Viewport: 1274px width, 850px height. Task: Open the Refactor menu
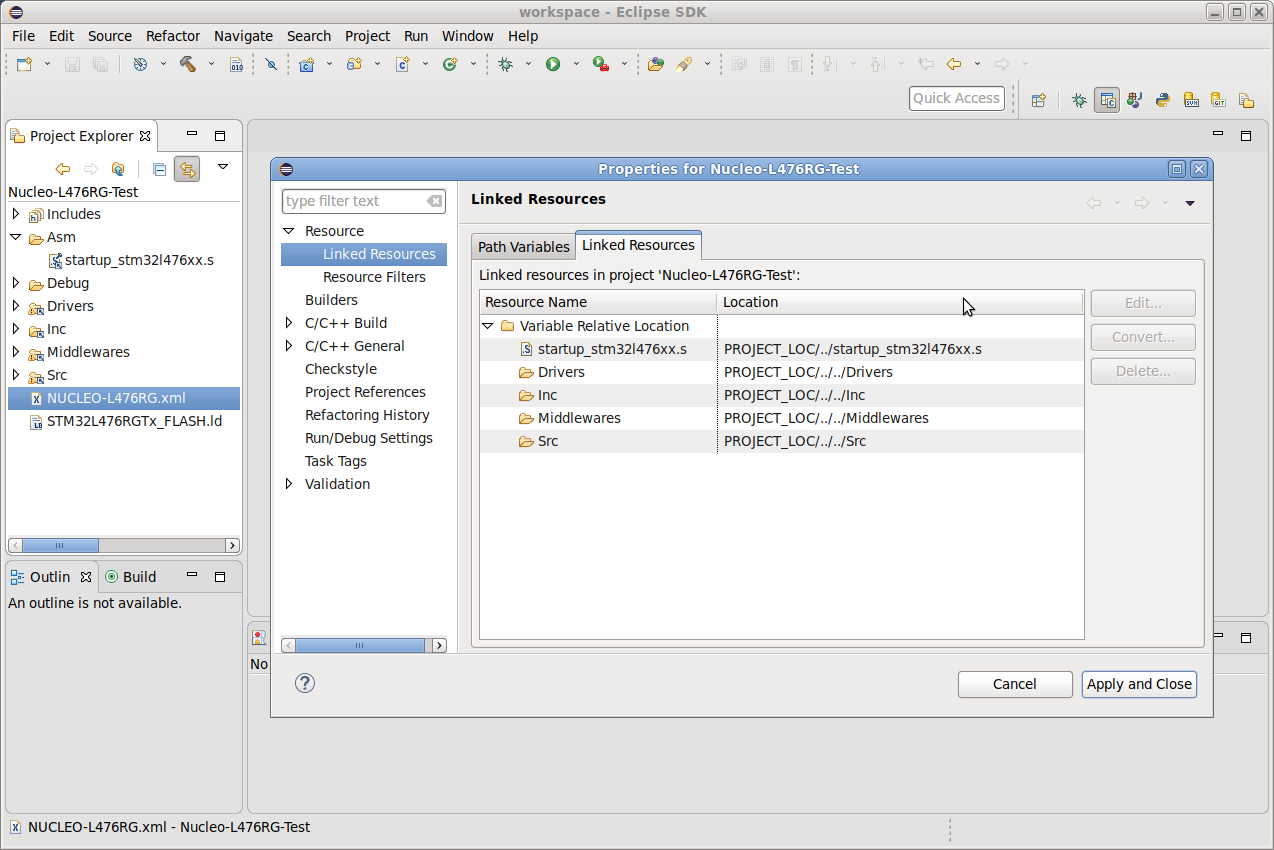173,36
